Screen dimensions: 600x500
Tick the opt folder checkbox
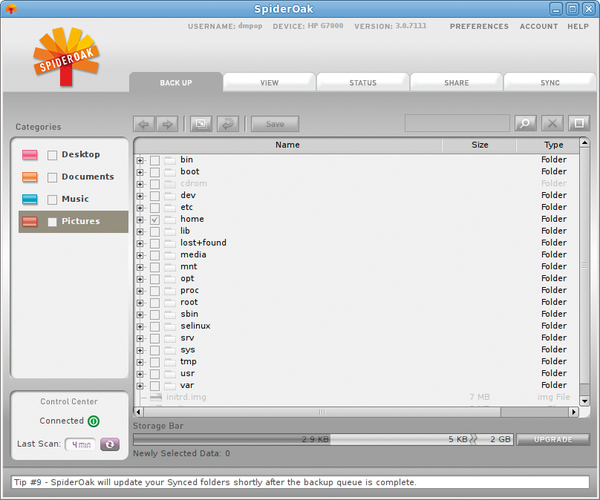pos(155,279)
